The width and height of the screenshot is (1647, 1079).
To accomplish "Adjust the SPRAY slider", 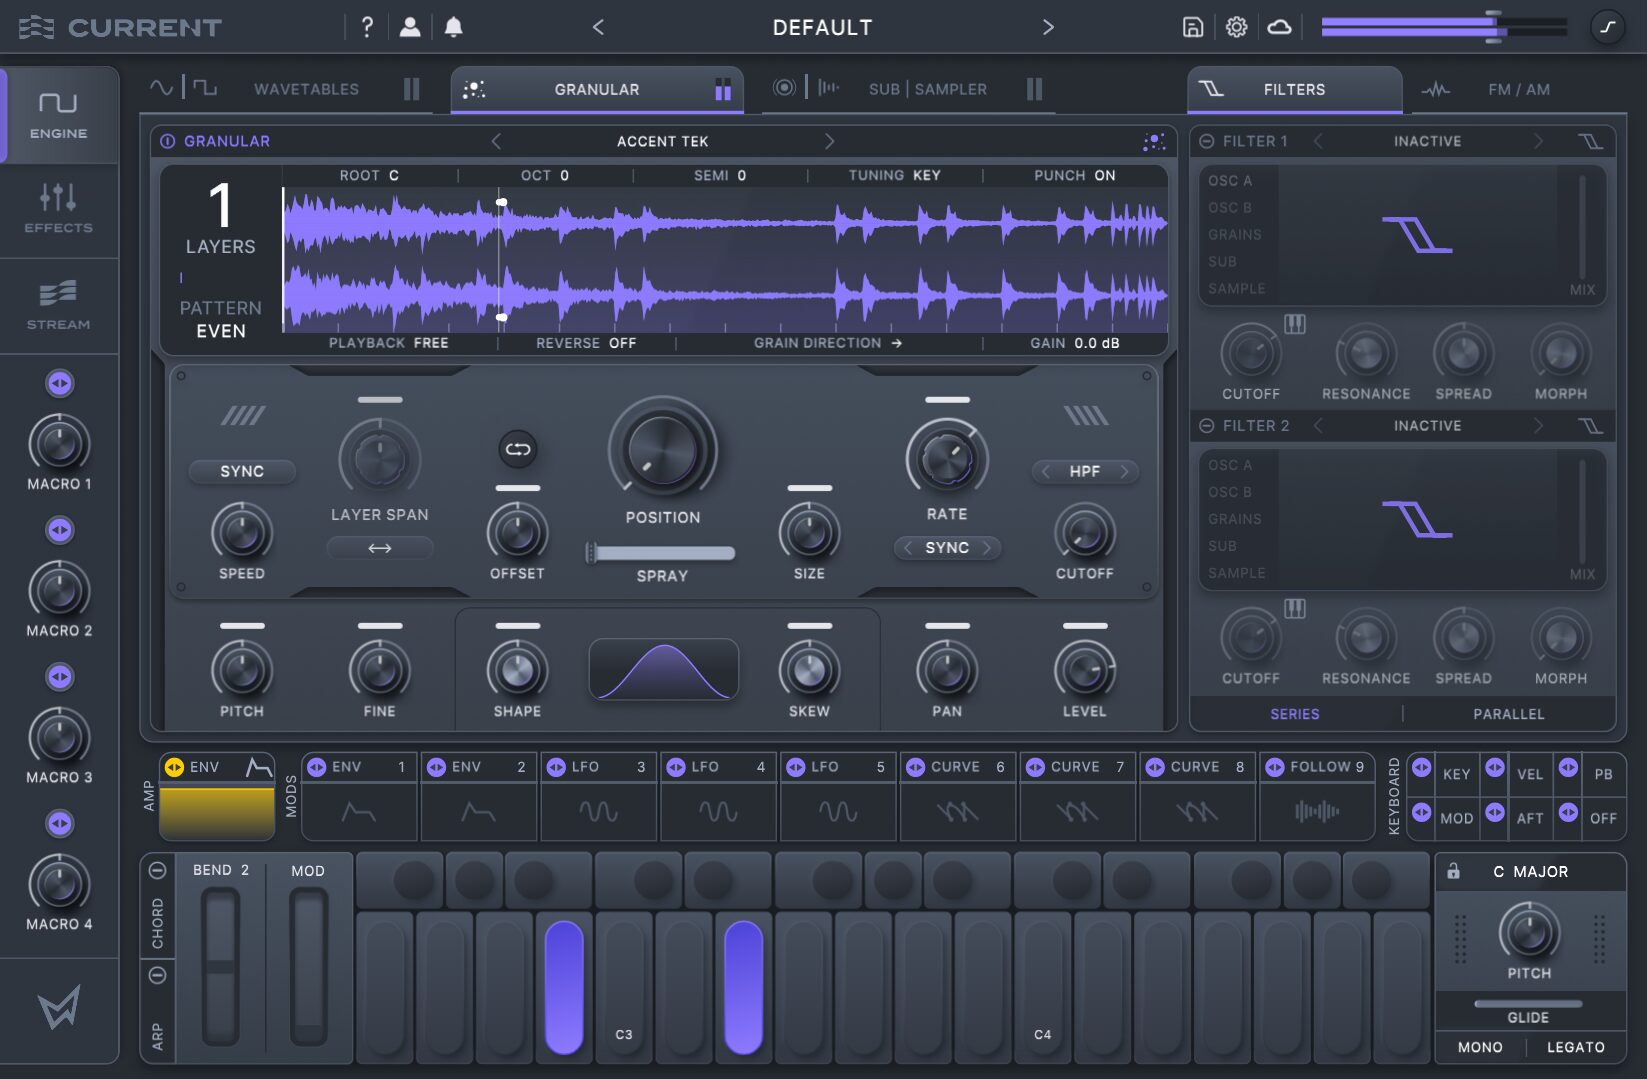I will pyautogui.click(x=660, y=553).
